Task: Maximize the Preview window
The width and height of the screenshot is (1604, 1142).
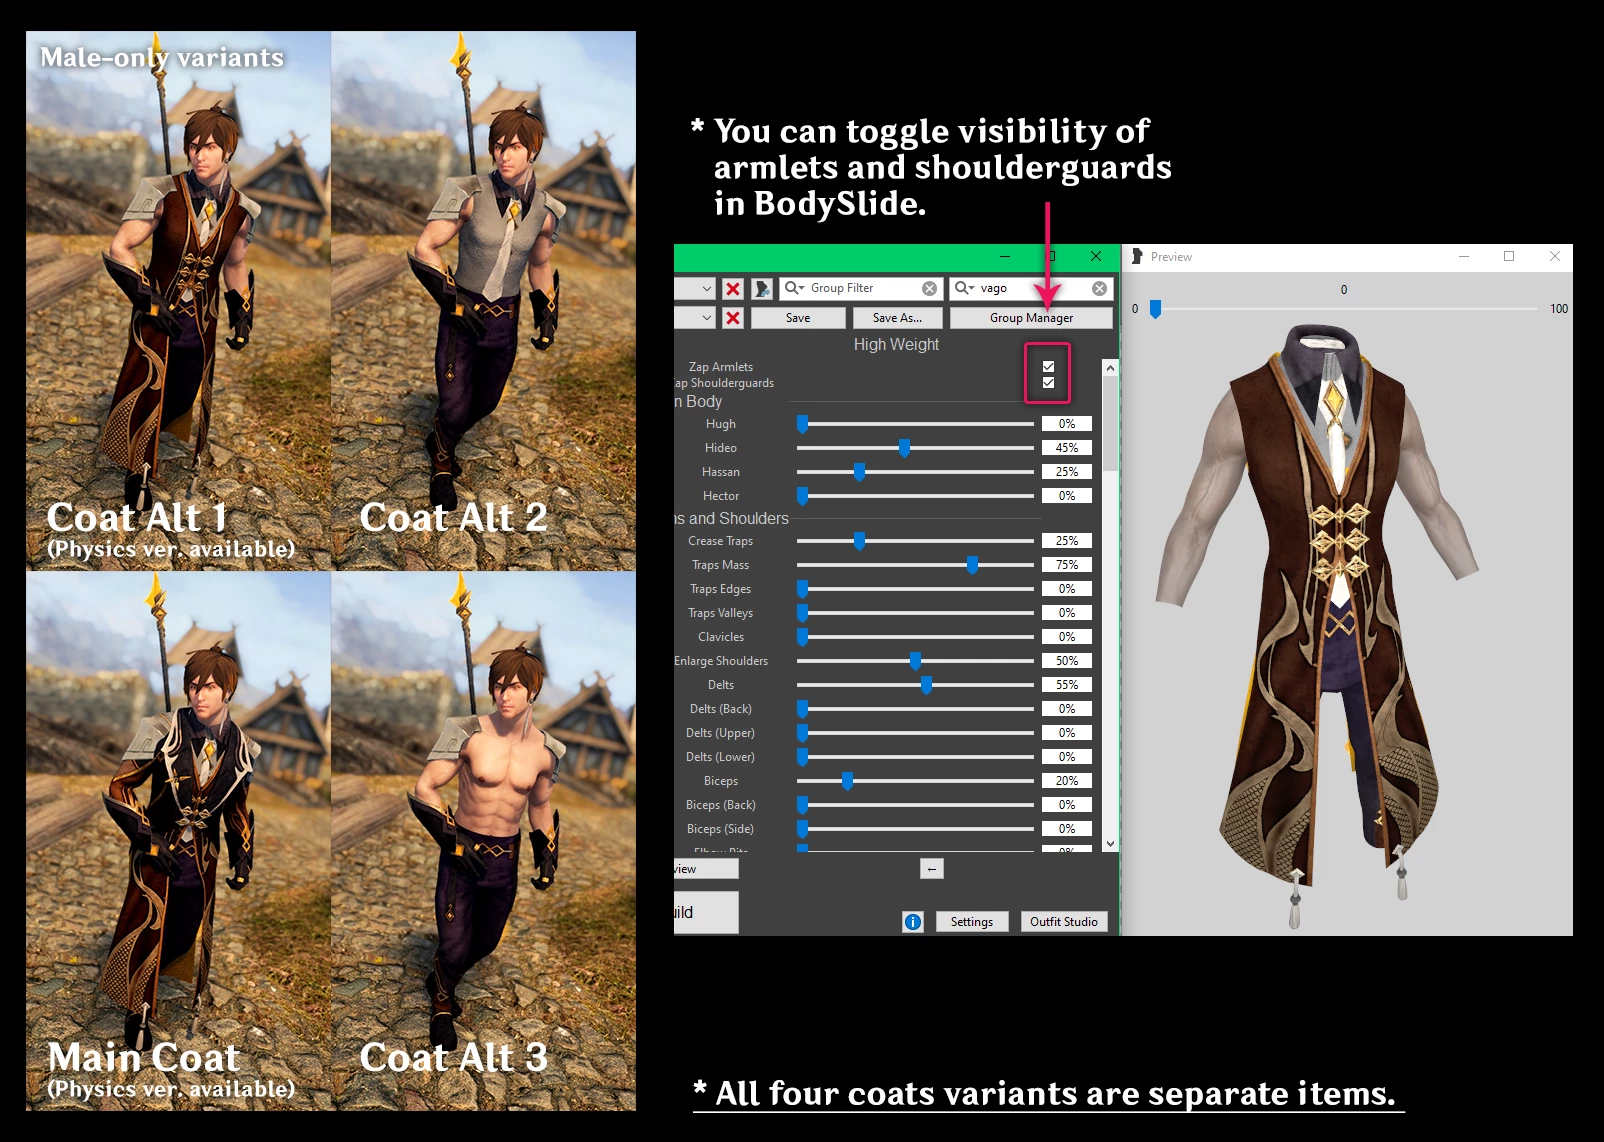Action: point(1509,257)
